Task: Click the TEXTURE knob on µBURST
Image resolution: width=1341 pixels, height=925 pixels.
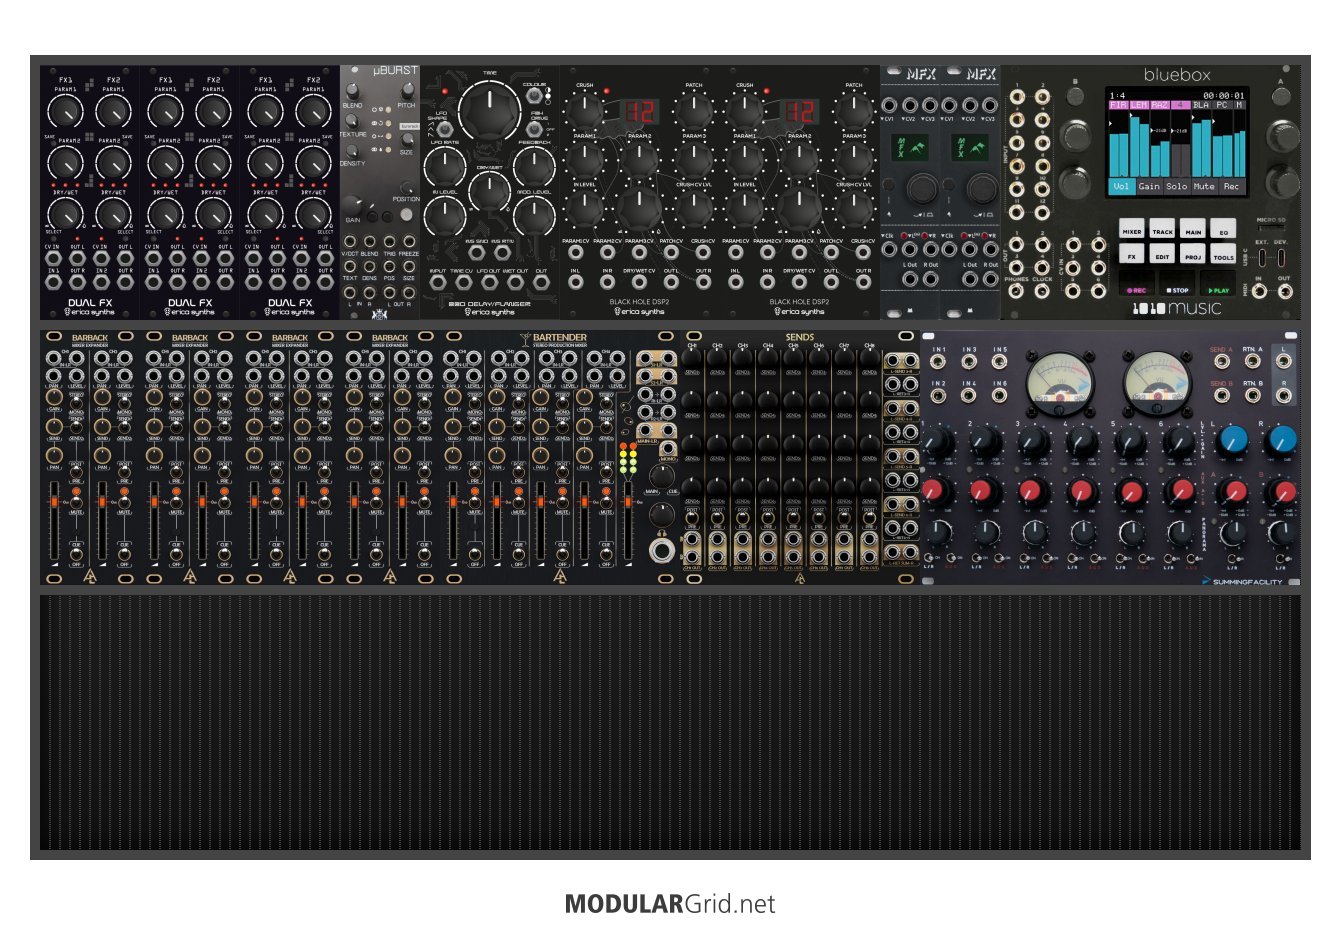Action: click(x=352, y=120)
